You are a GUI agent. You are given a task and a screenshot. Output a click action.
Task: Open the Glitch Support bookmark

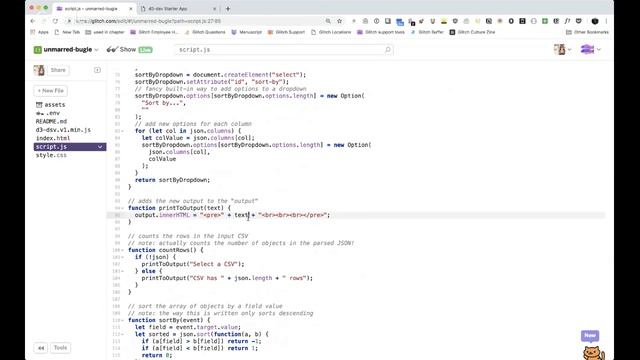click(x=286, y=32)
